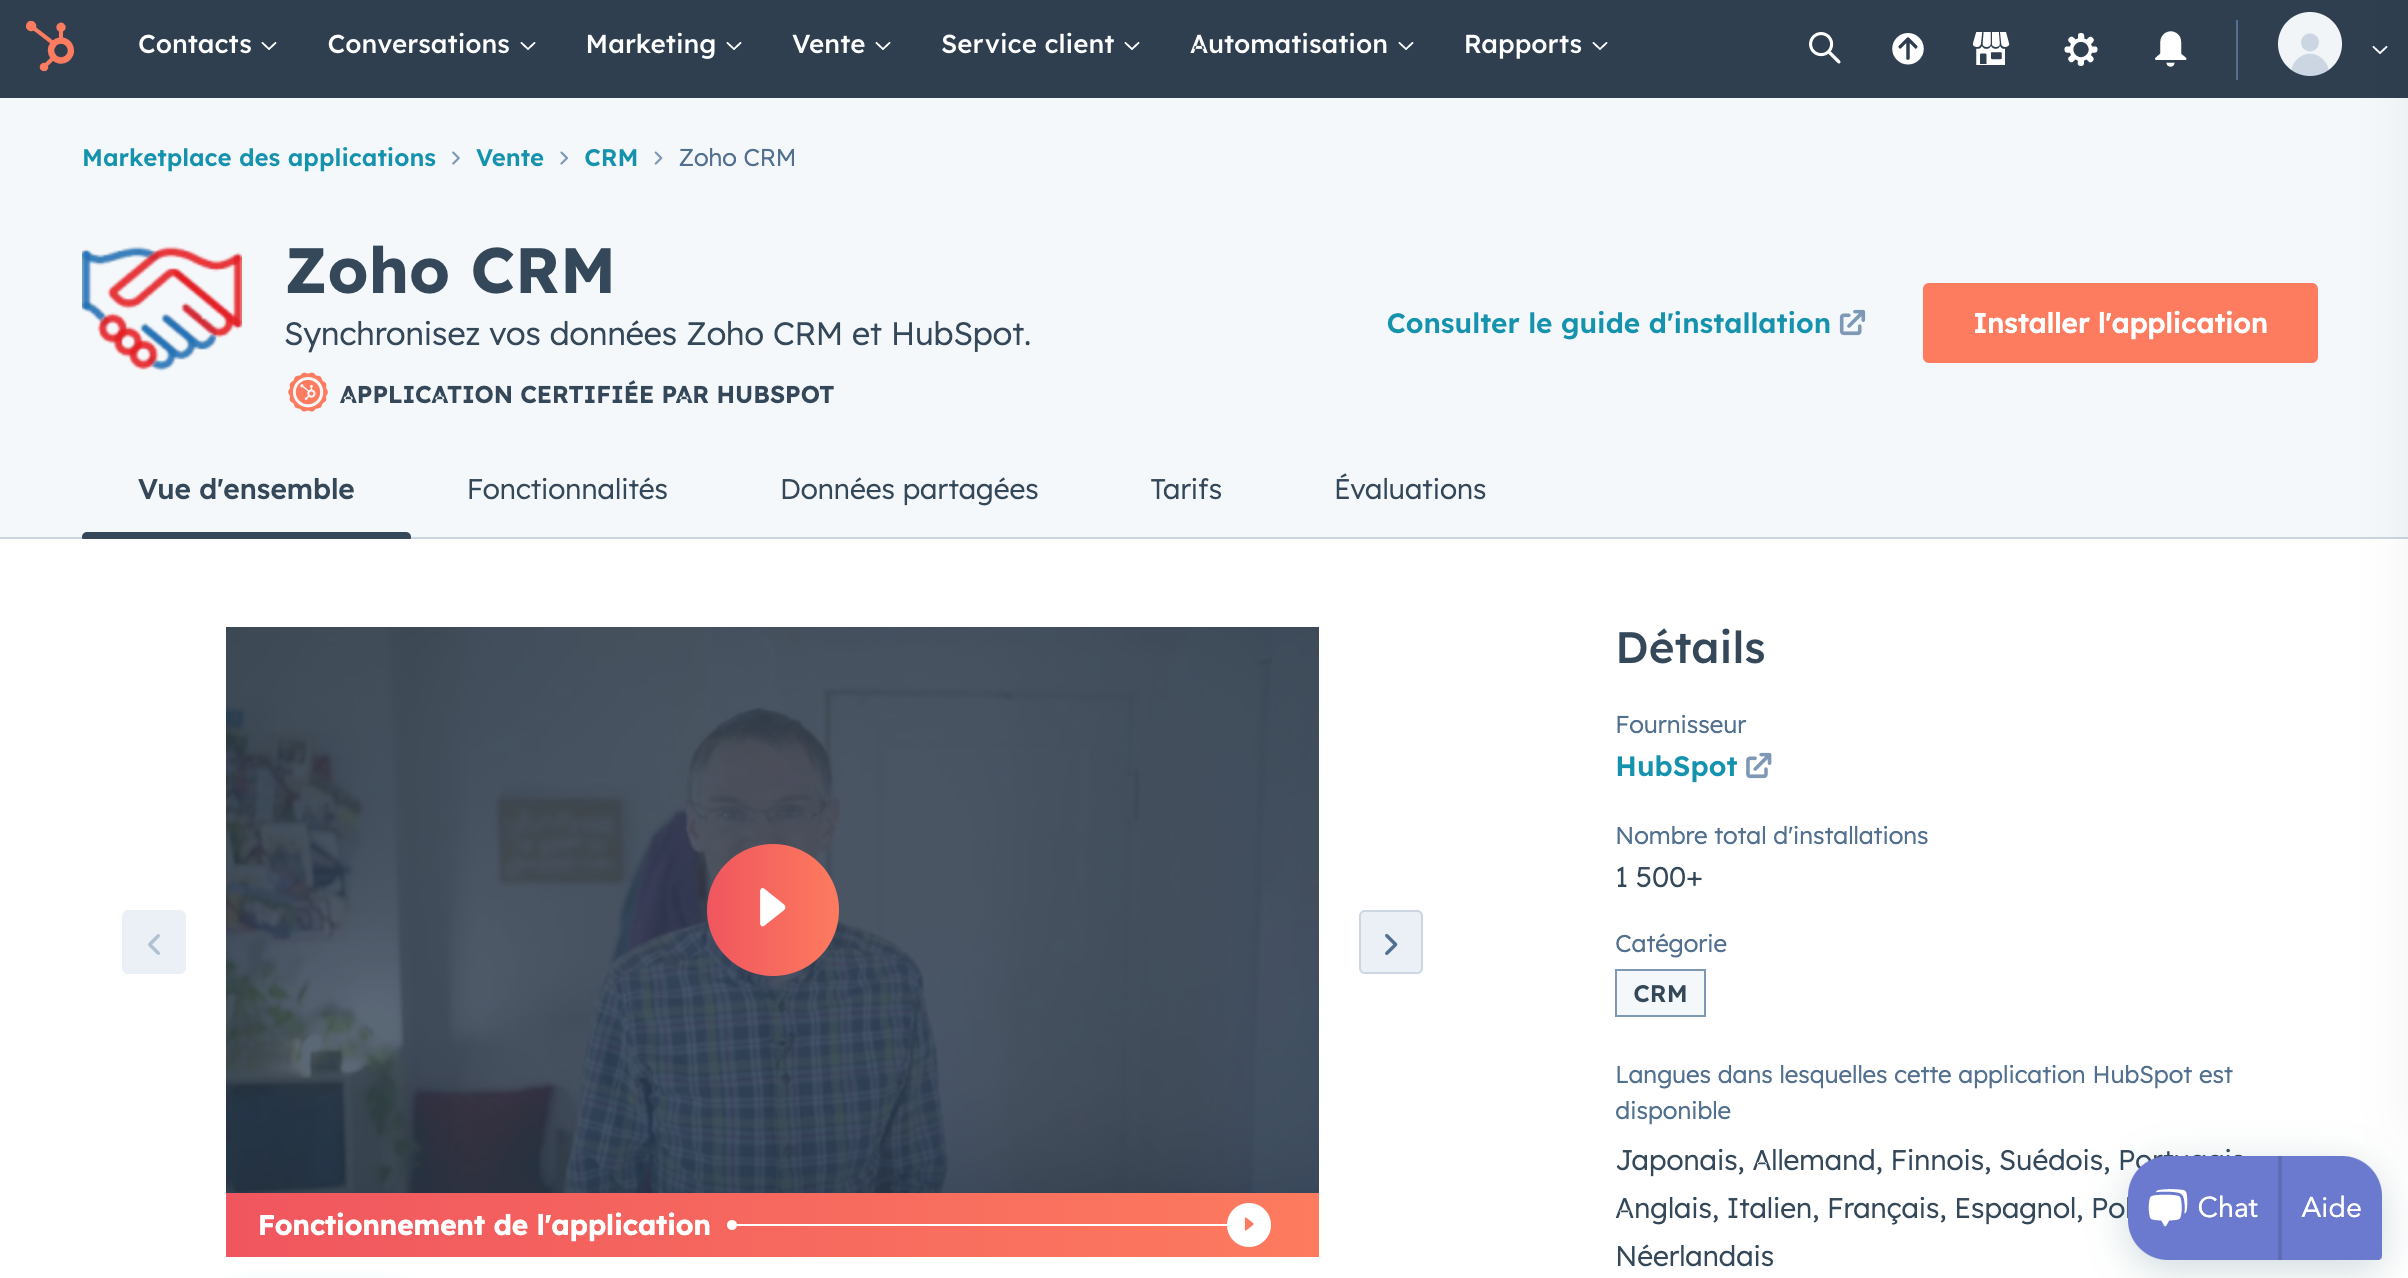
Task: Expand the Marketing menu
Action: [664, 45]
